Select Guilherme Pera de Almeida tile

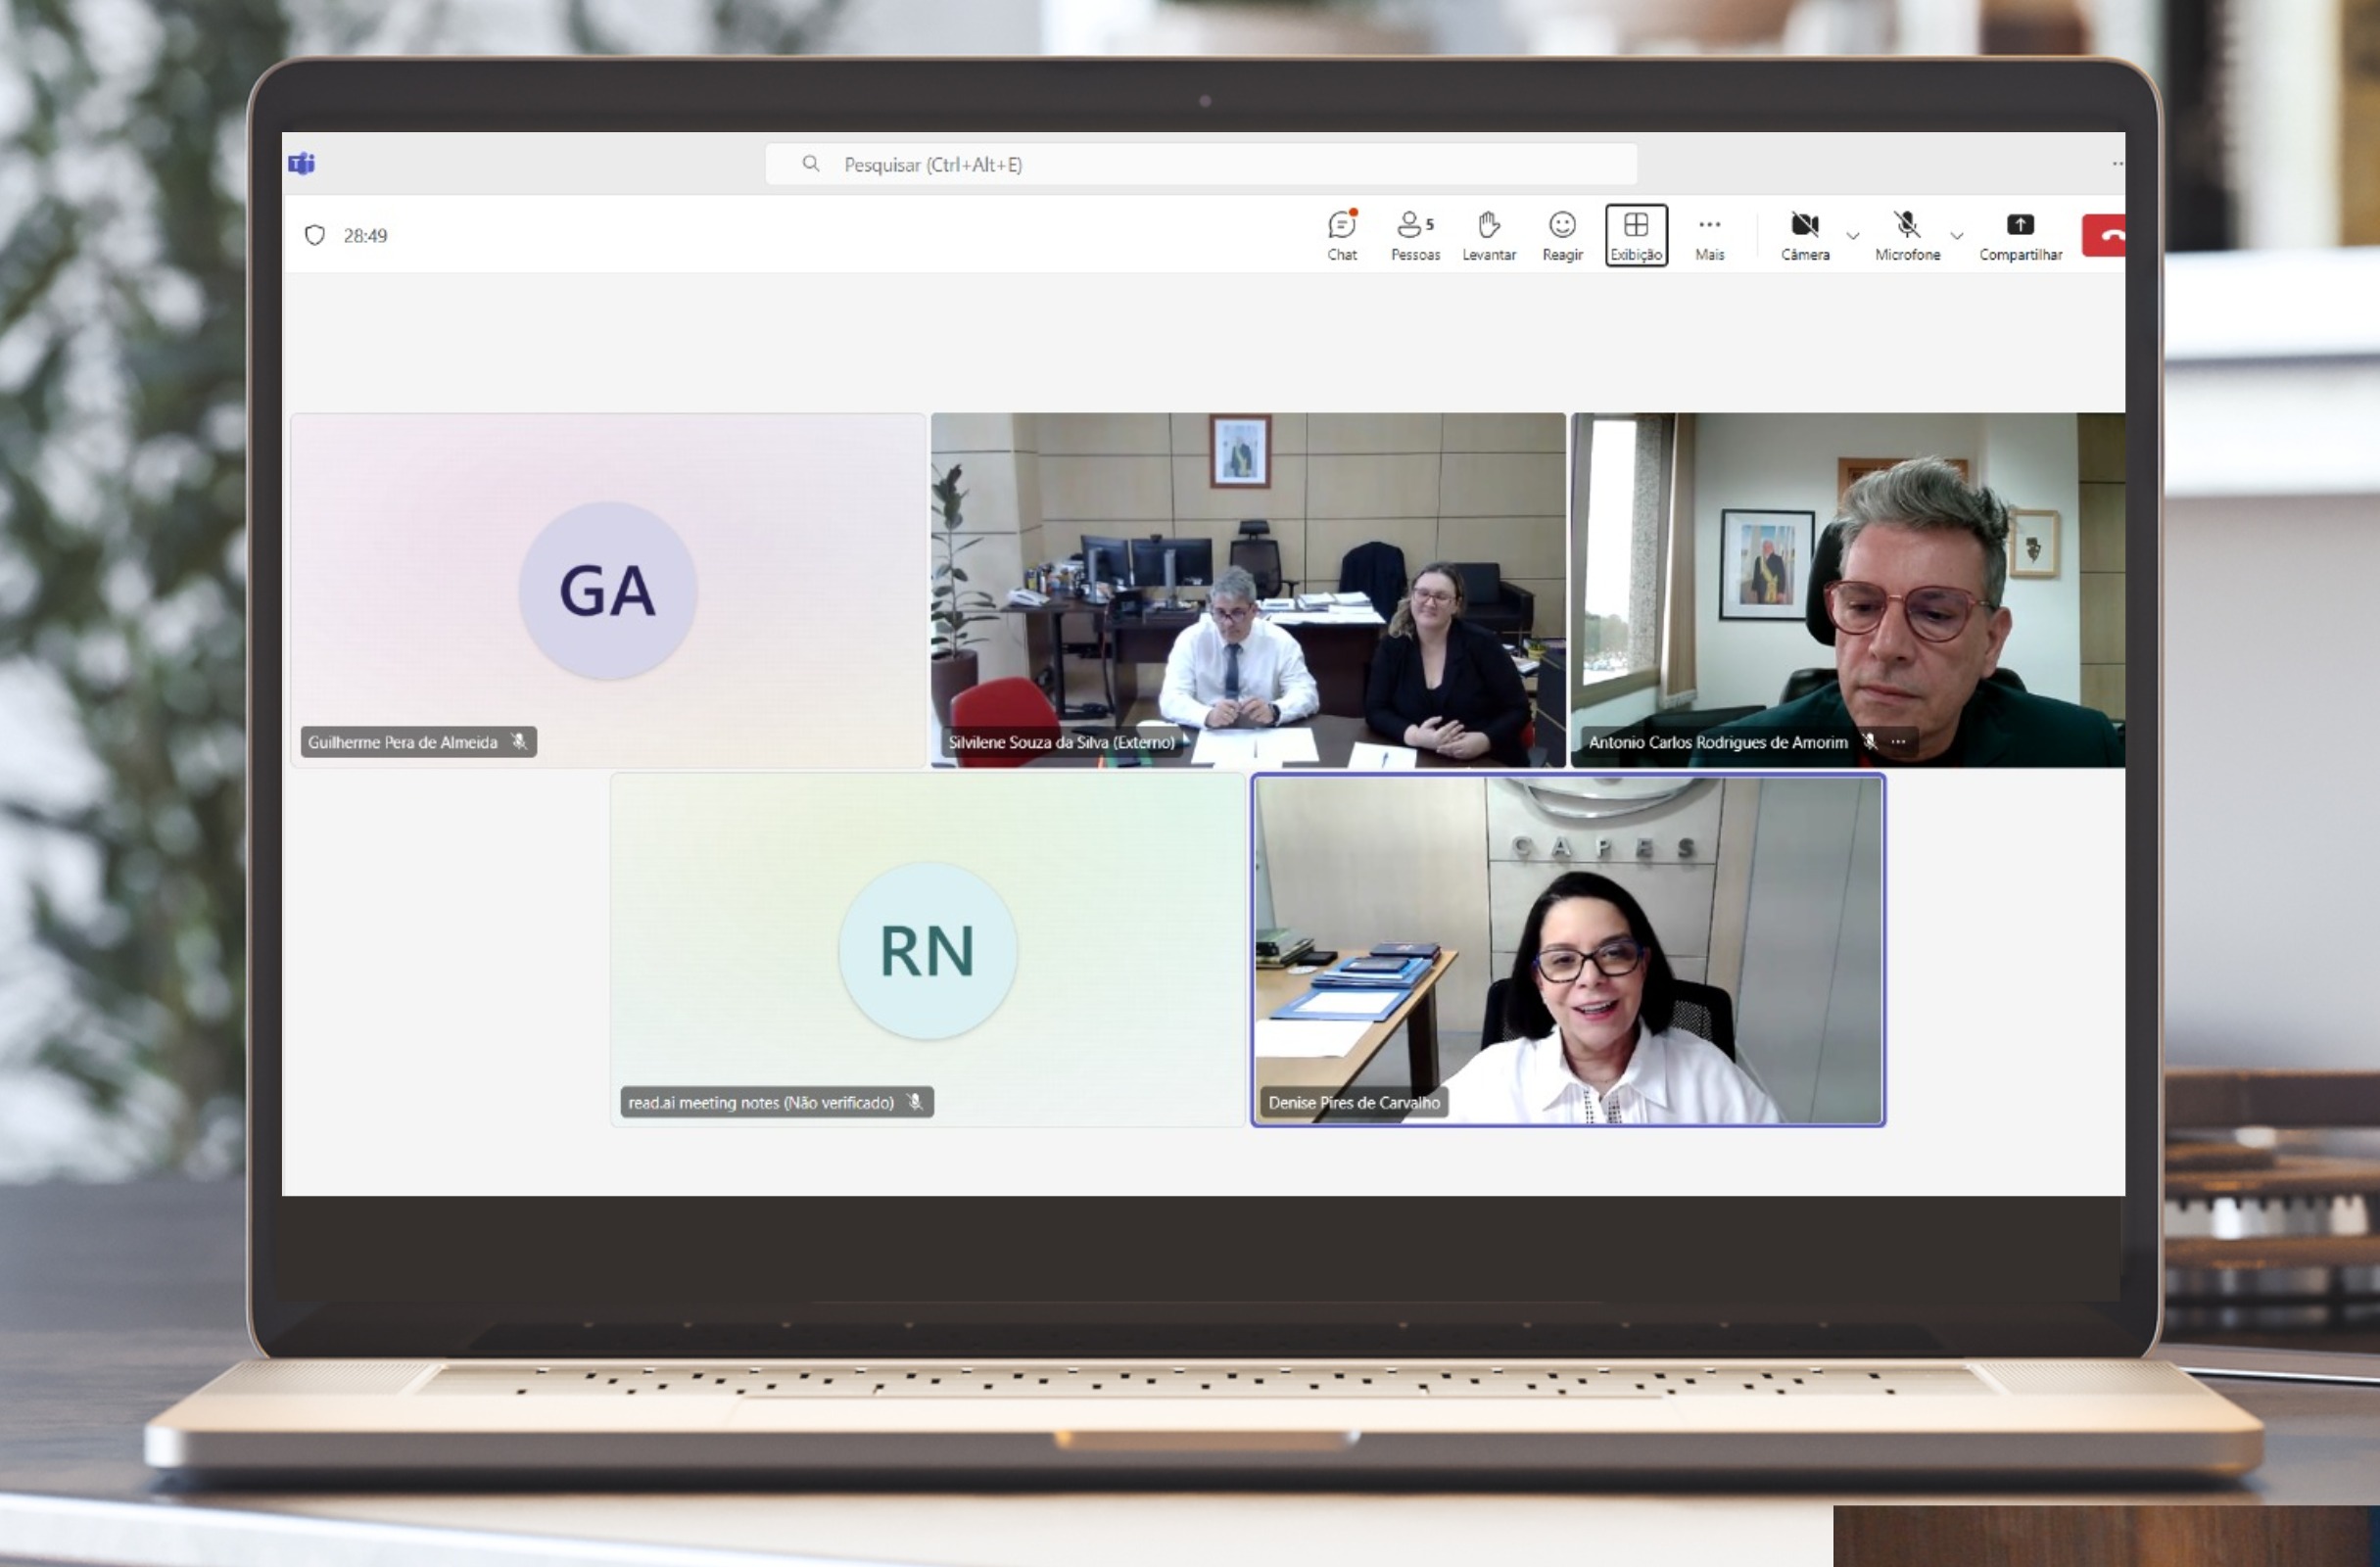[608, 590]
